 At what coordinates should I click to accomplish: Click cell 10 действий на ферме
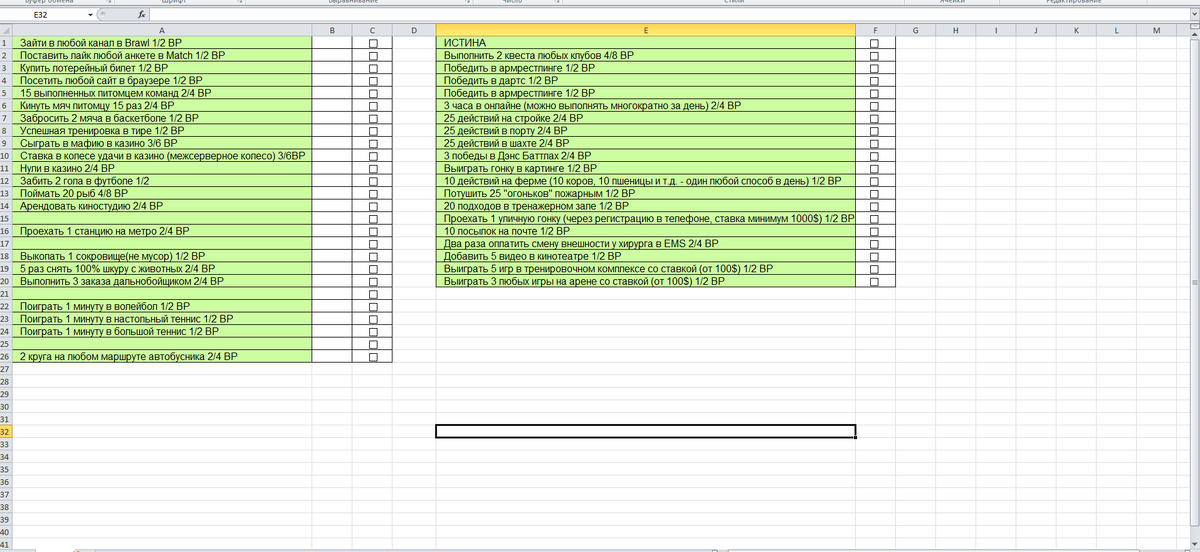tap(645, 181)
